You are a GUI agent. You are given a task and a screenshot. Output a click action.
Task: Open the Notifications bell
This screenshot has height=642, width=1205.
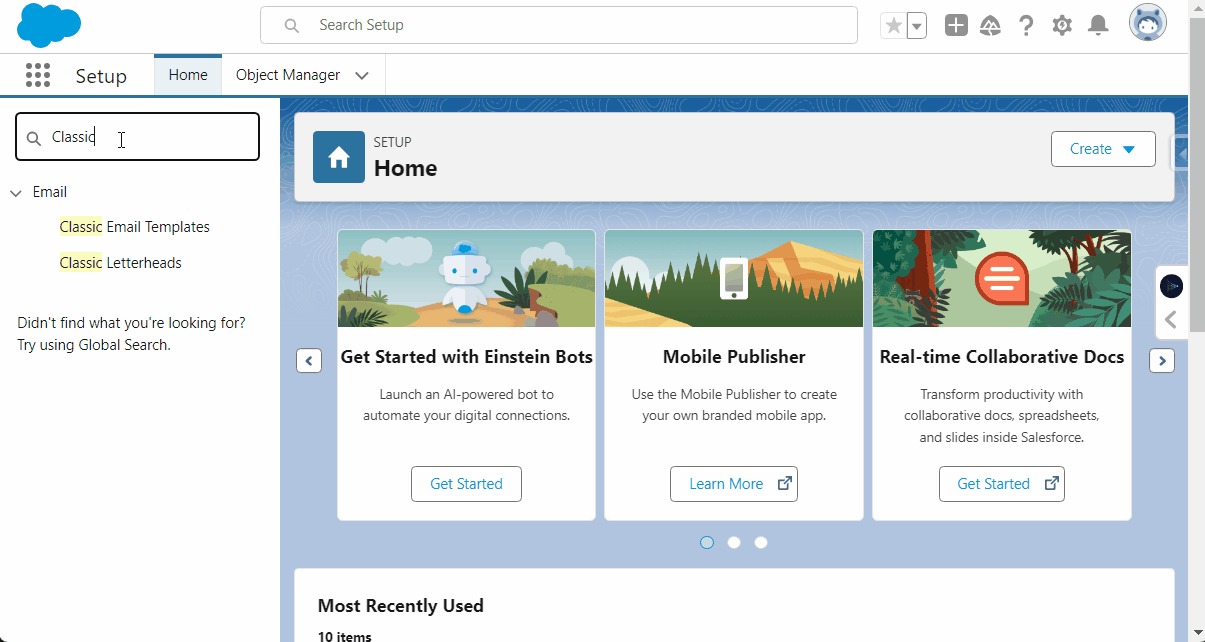(1098, 26)
